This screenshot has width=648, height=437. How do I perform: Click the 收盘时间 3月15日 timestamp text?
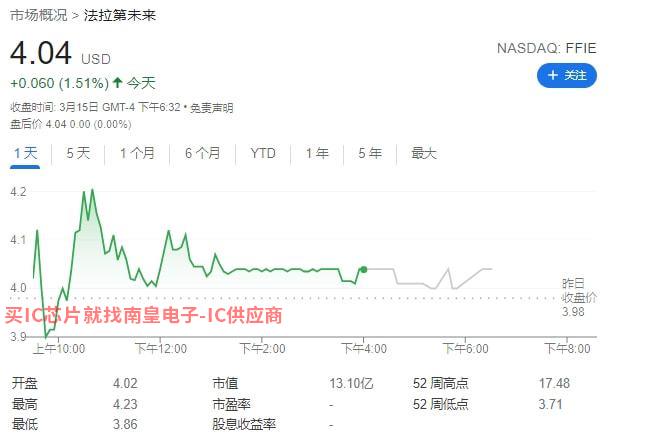tap(95, 108)
